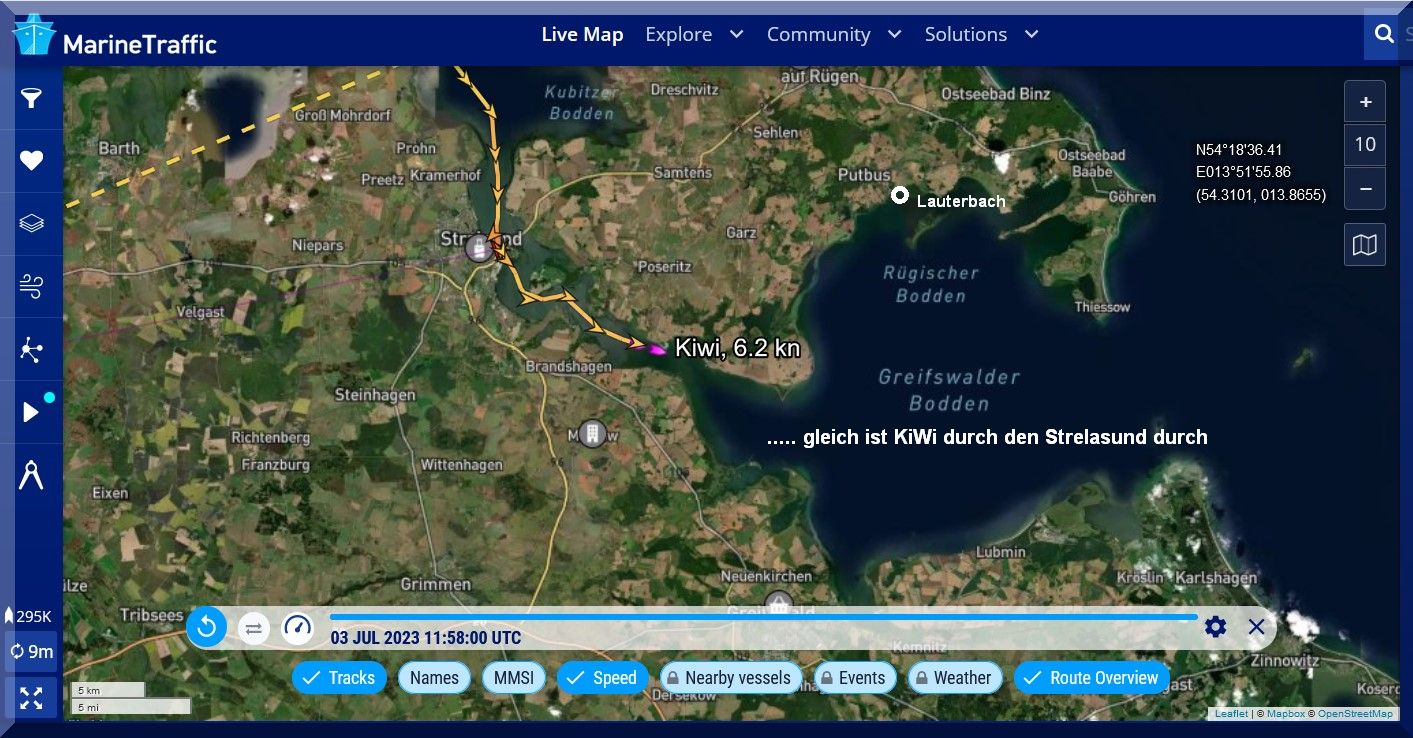1413x738 pixels.
Task: Select the density network nodes icon
Action: pos(32,349)
